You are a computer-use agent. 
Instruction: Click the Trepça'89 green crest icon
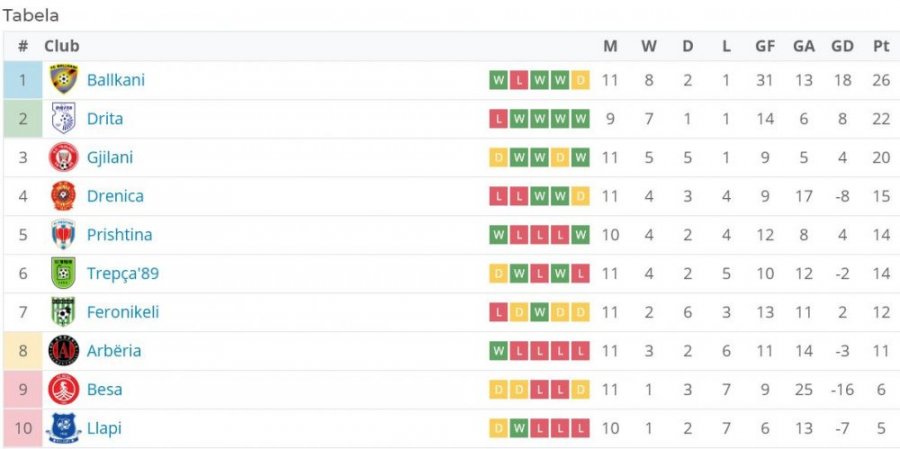tap(63, 273)
